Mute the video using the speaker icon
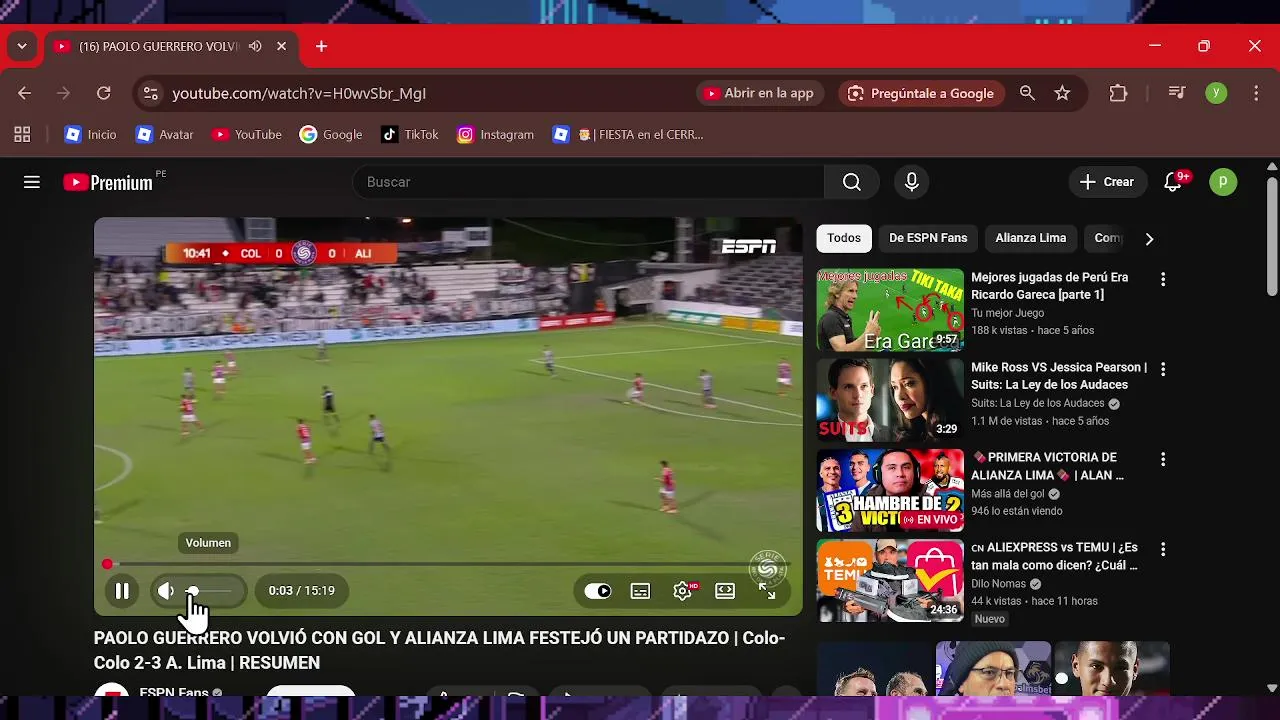 (x=166, y=591)
